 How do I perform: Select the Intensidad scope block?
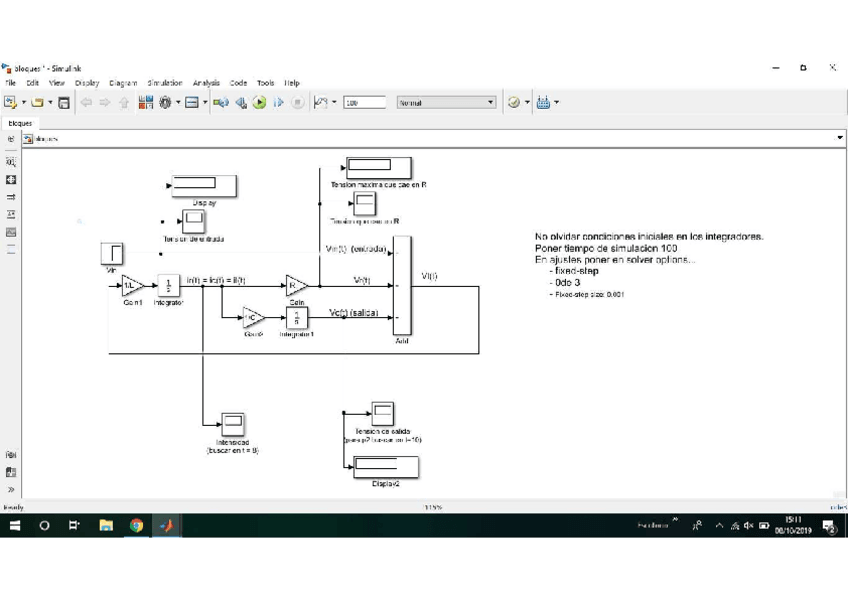point(232,424)
